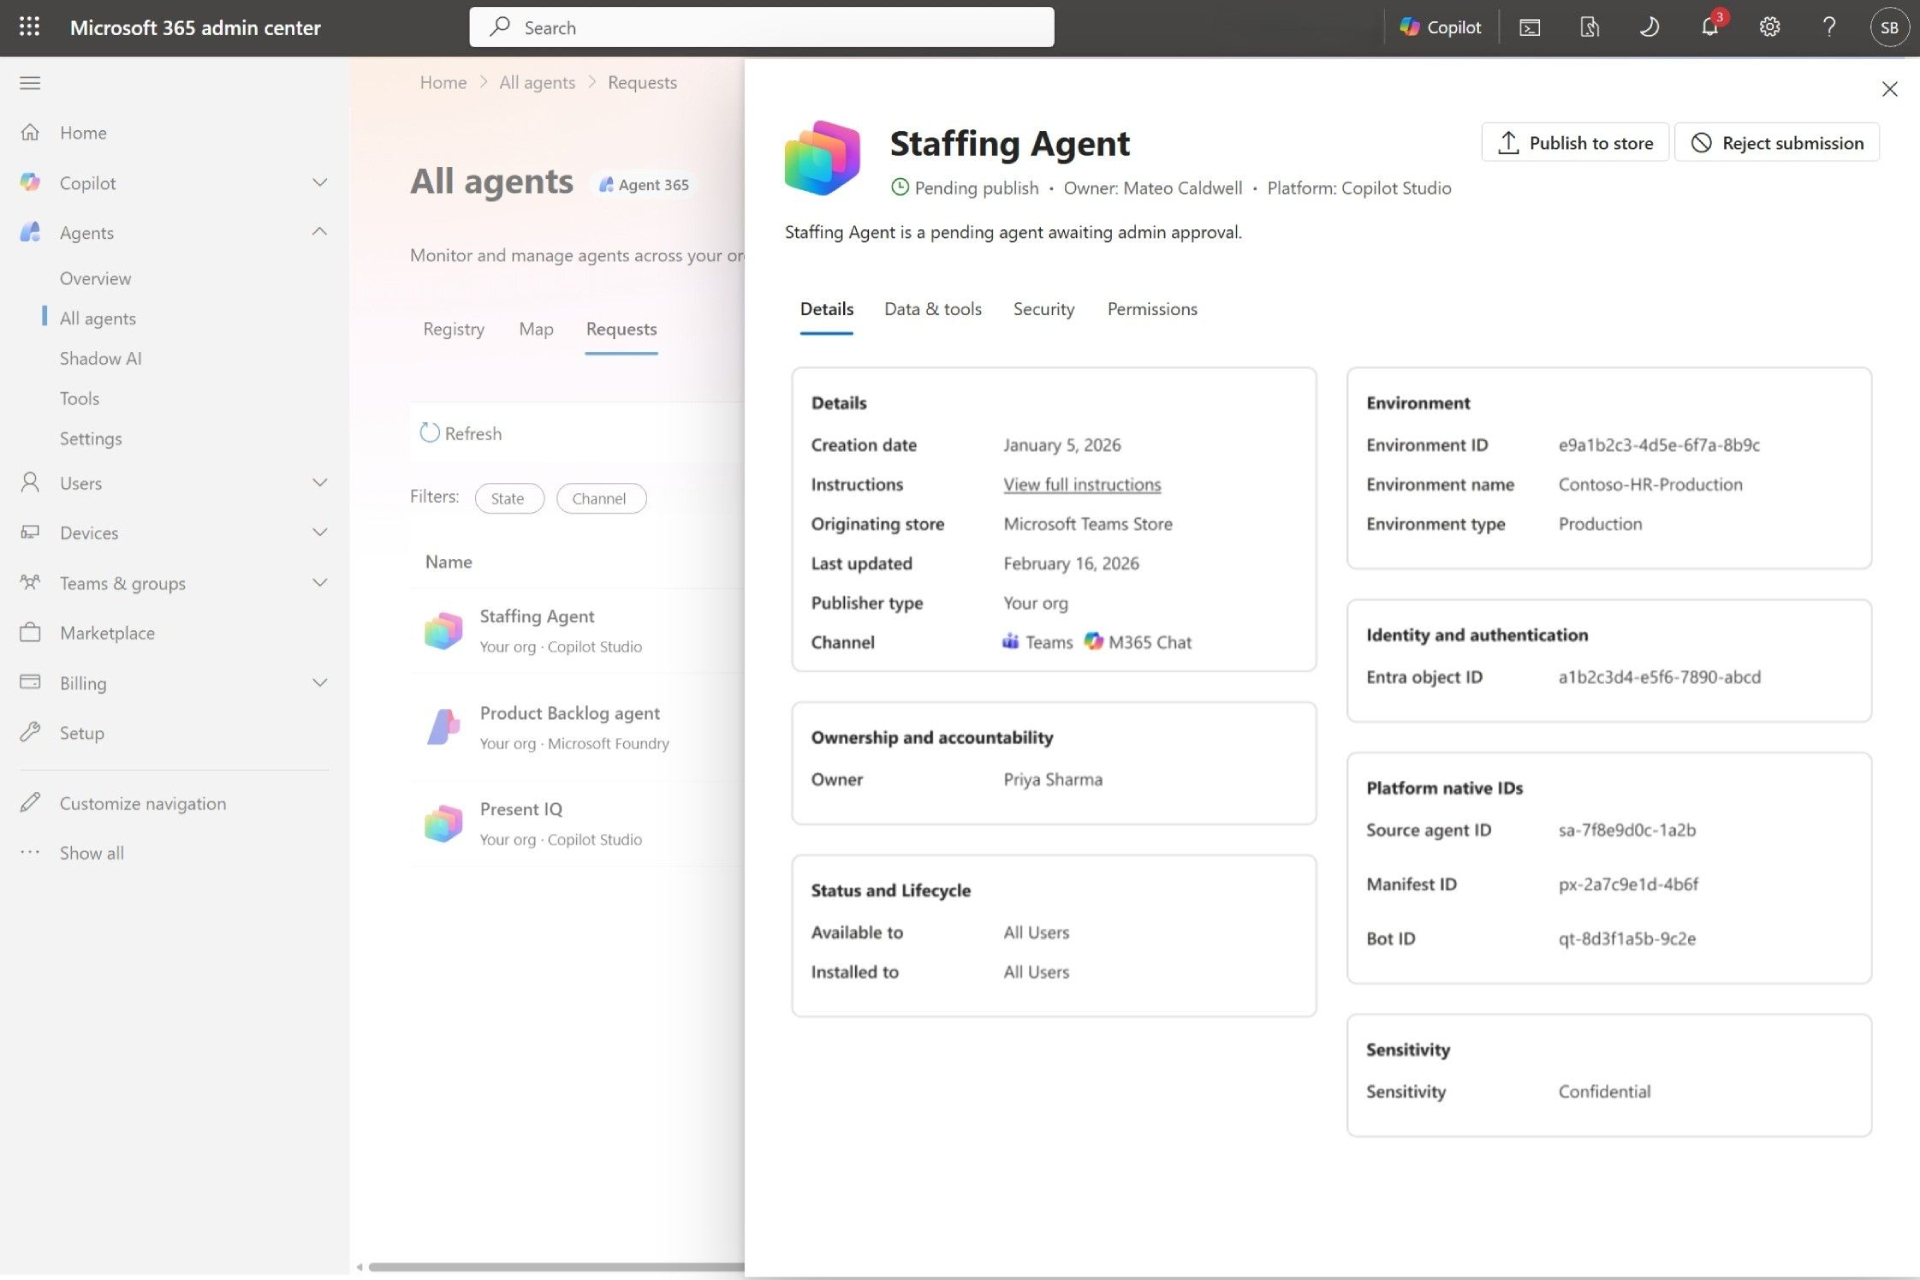Click the Environment ID value e9a1b2c3-4d5e-6f7a-8b9c
Image resolution: width=1920 pixels, height=1280 pixels.
pos(1659,445)
